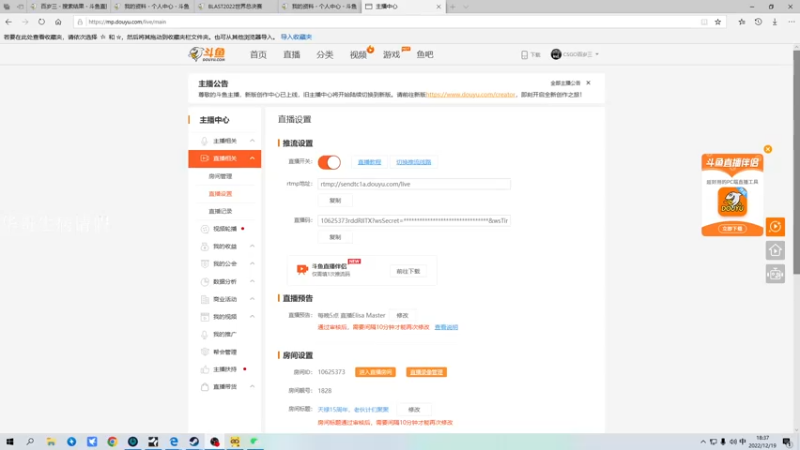Image resolution: width=800 pixels, height=450 pixels.
Task: Click the 直播教程 link
Action: point(369,162)
